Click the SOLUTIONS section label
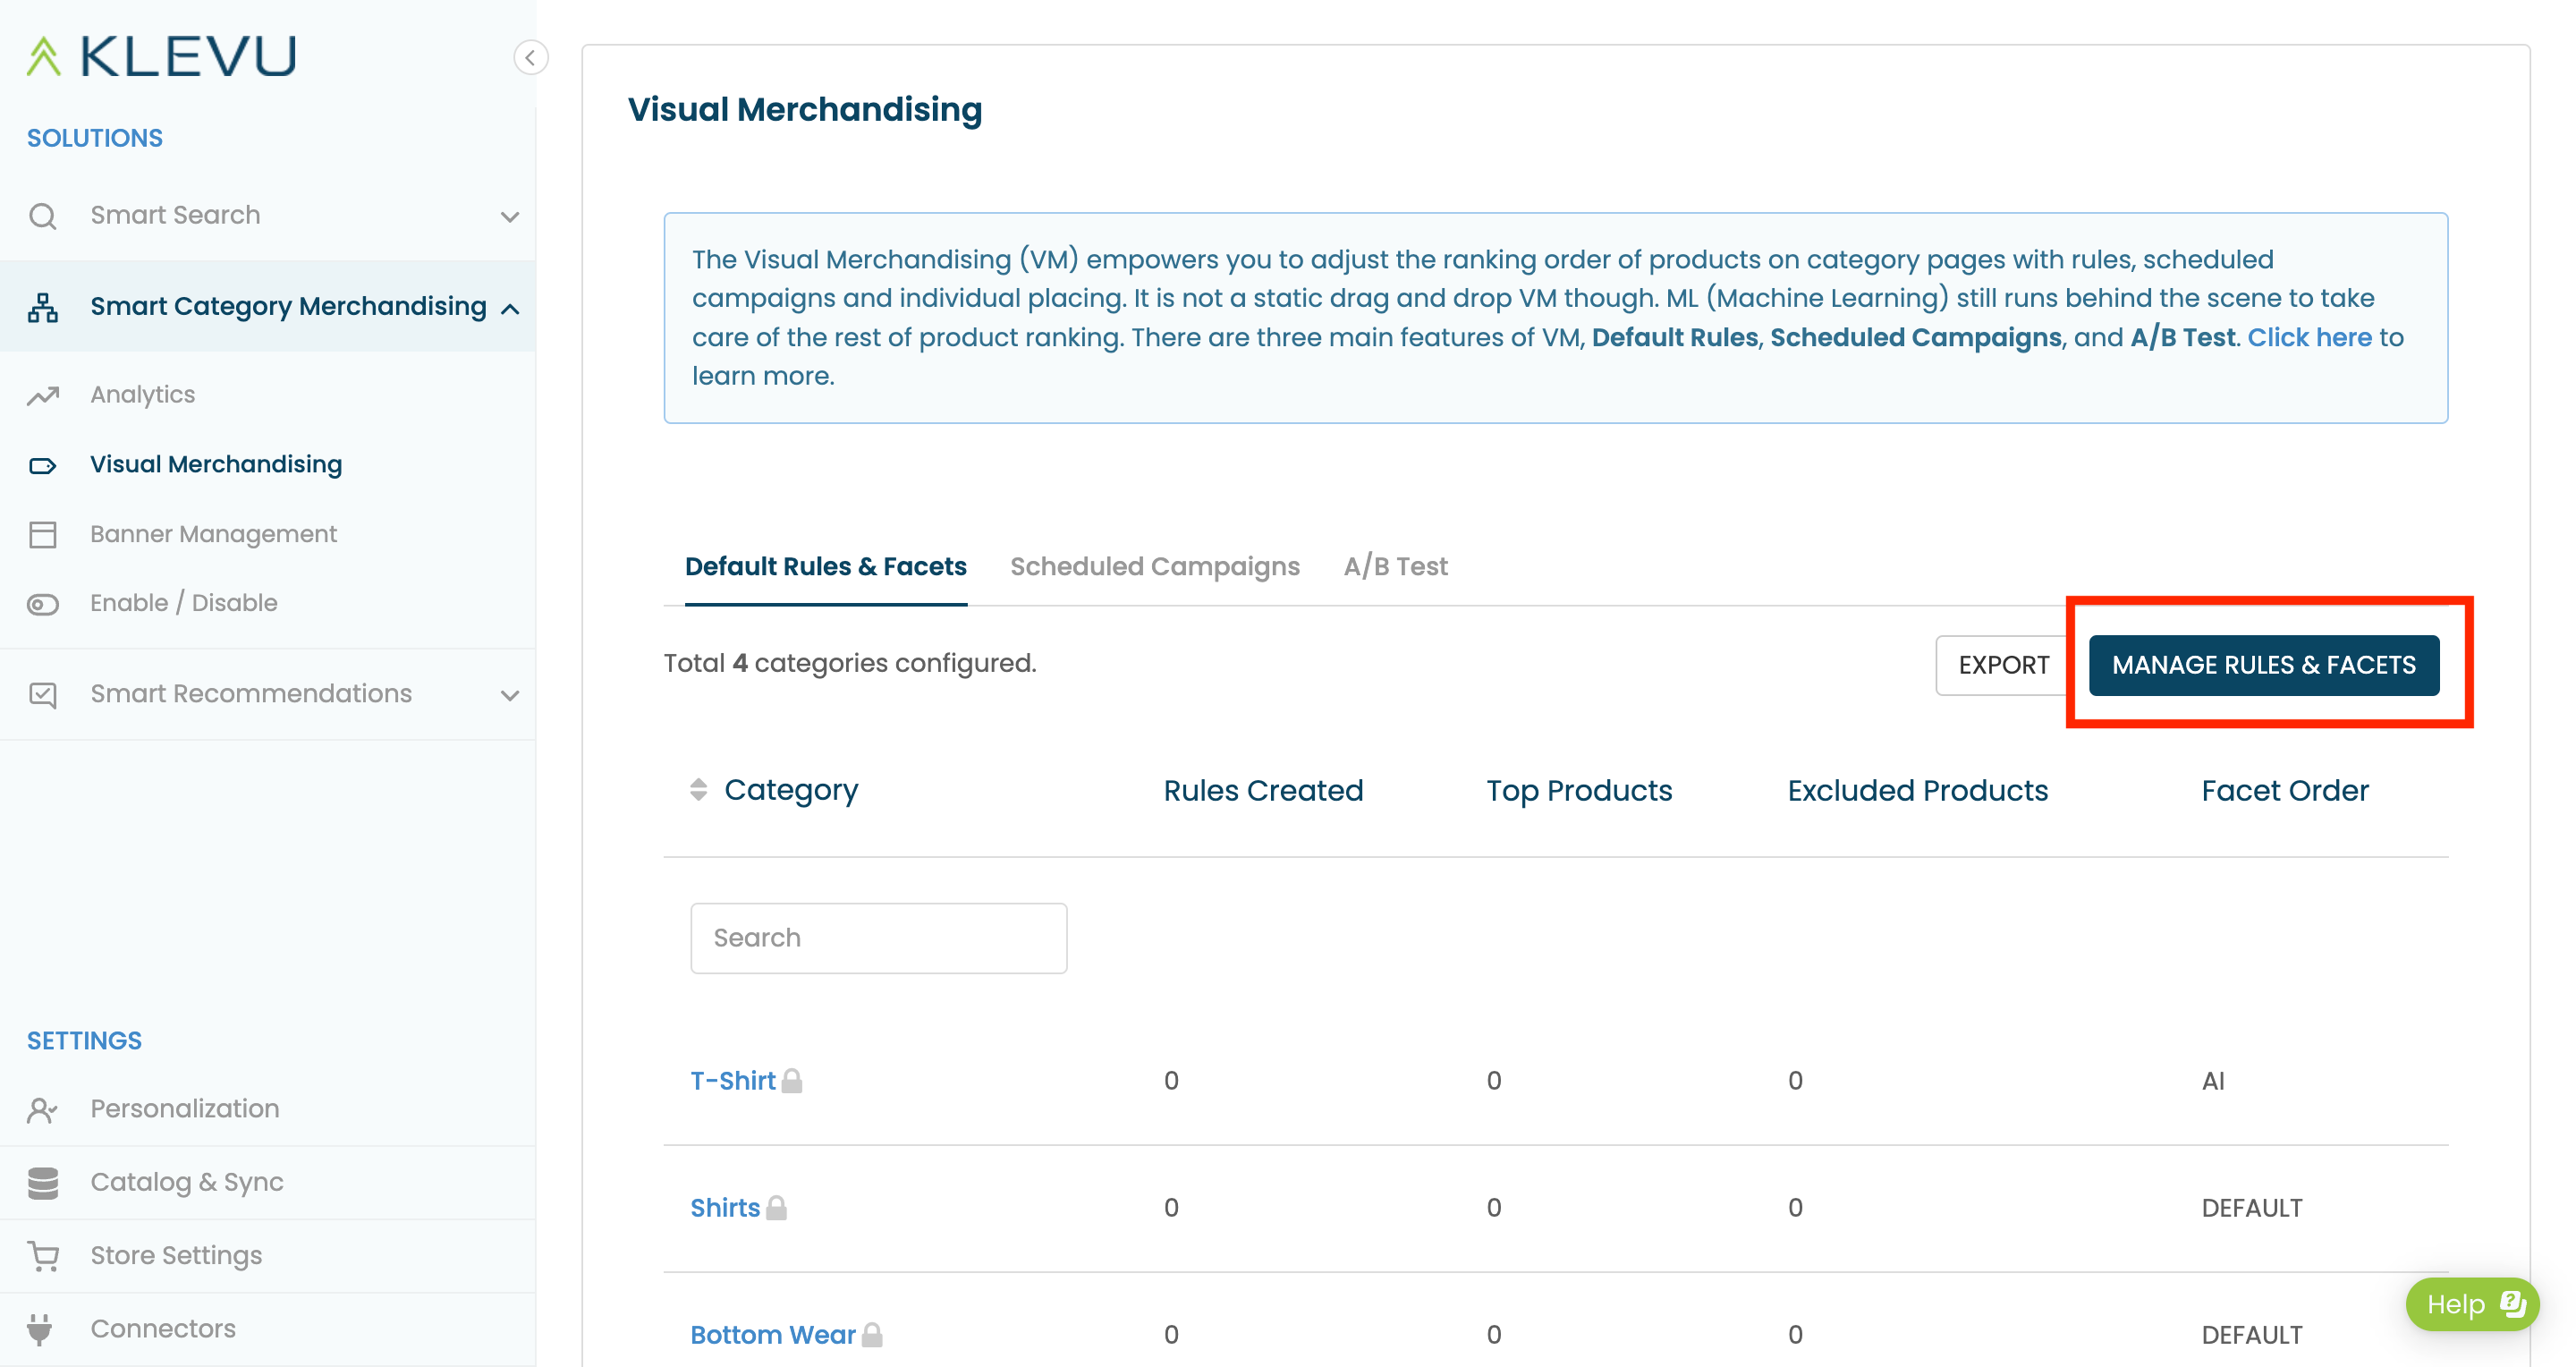Viewport: 2576px width, 1367px height. click(x=95, y=138)
